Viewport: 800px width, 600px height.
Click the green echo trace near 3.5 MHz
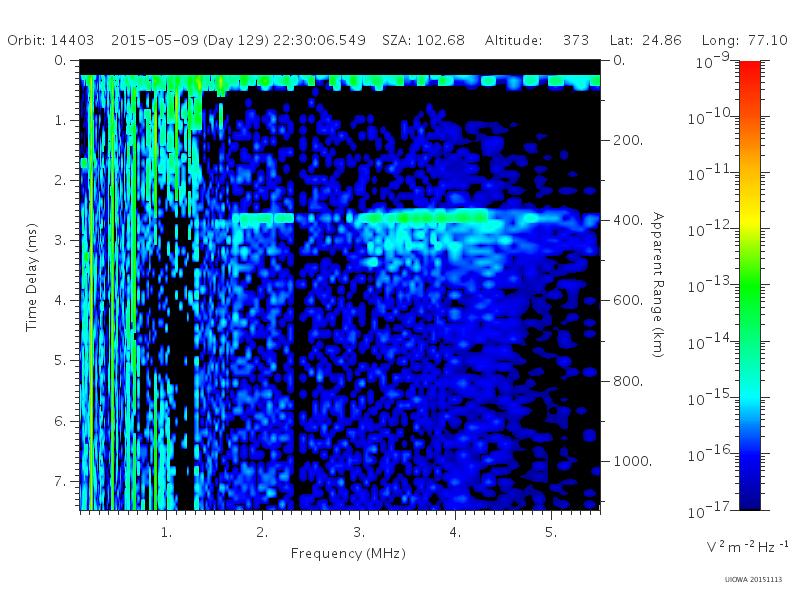[x=421, y=217]
